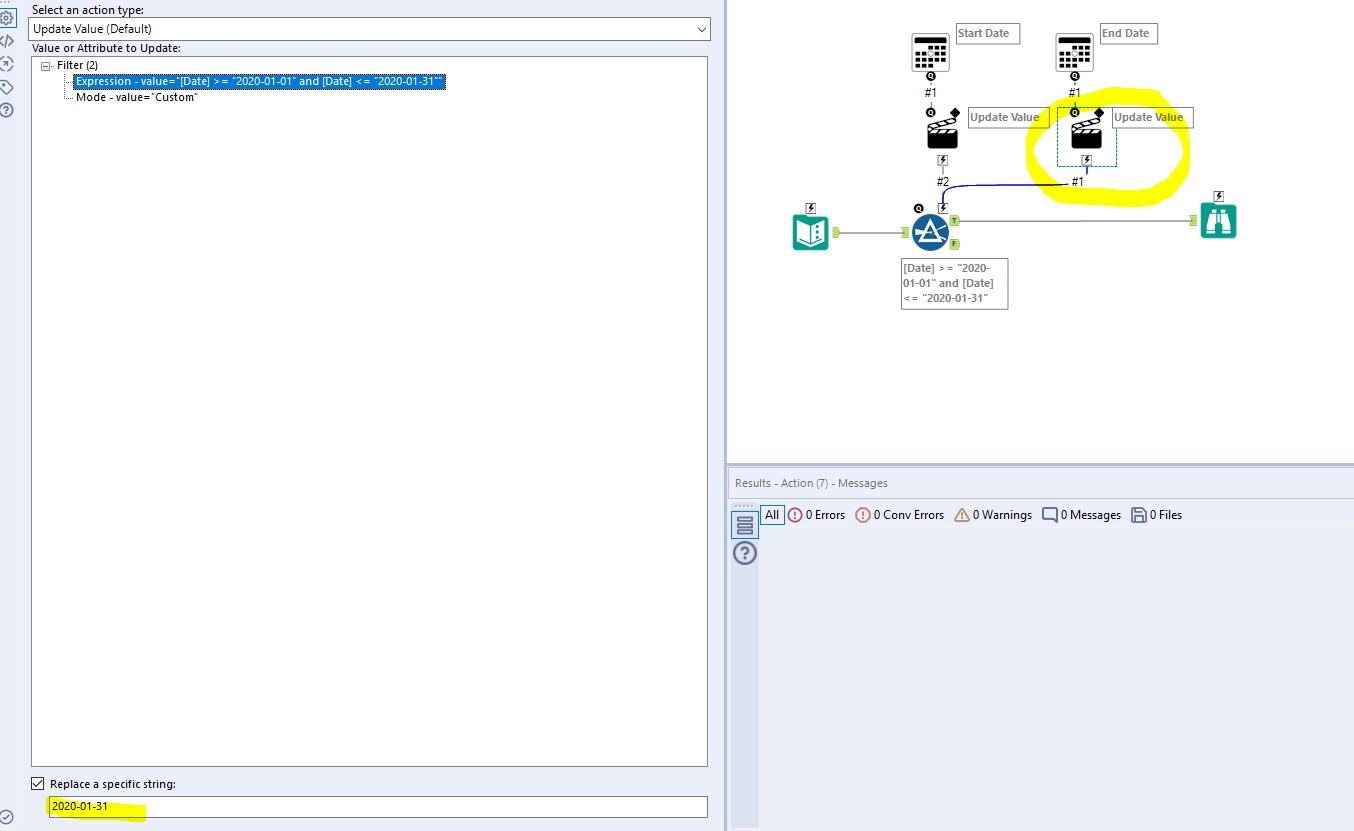This screenshot has width=1354, height=831.
Task: Open the XML view sidebar icon
Action: pos(8,40)
